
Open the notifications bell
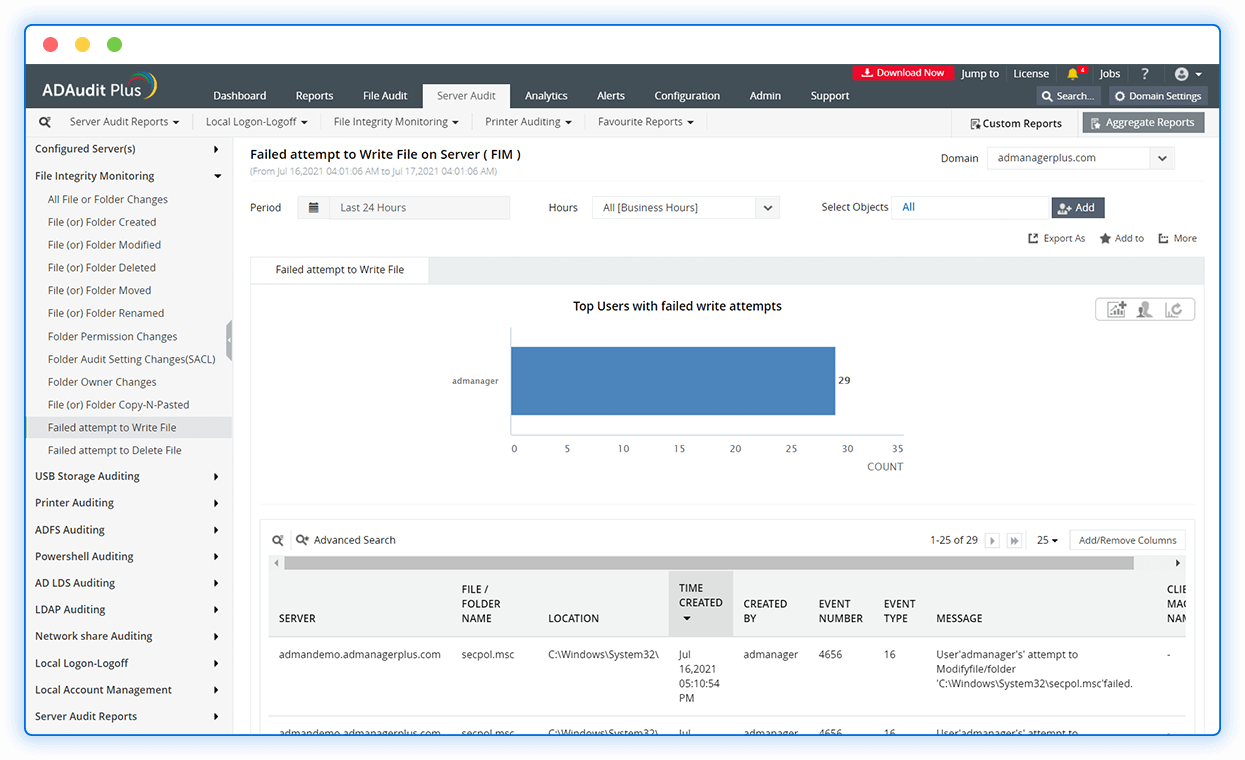click(x=1073, y=74)
